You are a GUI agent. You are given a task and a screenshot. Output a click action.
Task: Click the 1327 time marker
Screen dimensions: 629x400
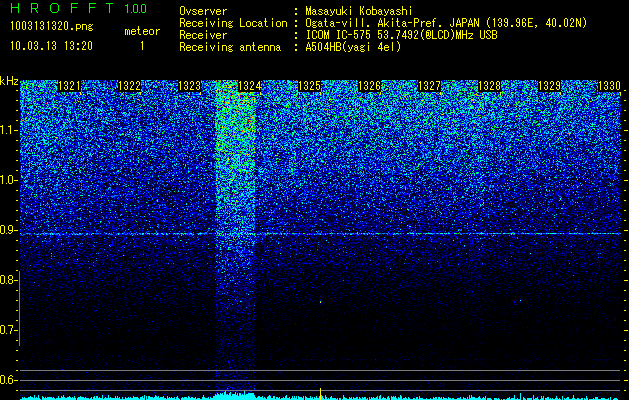coord(429,86)
